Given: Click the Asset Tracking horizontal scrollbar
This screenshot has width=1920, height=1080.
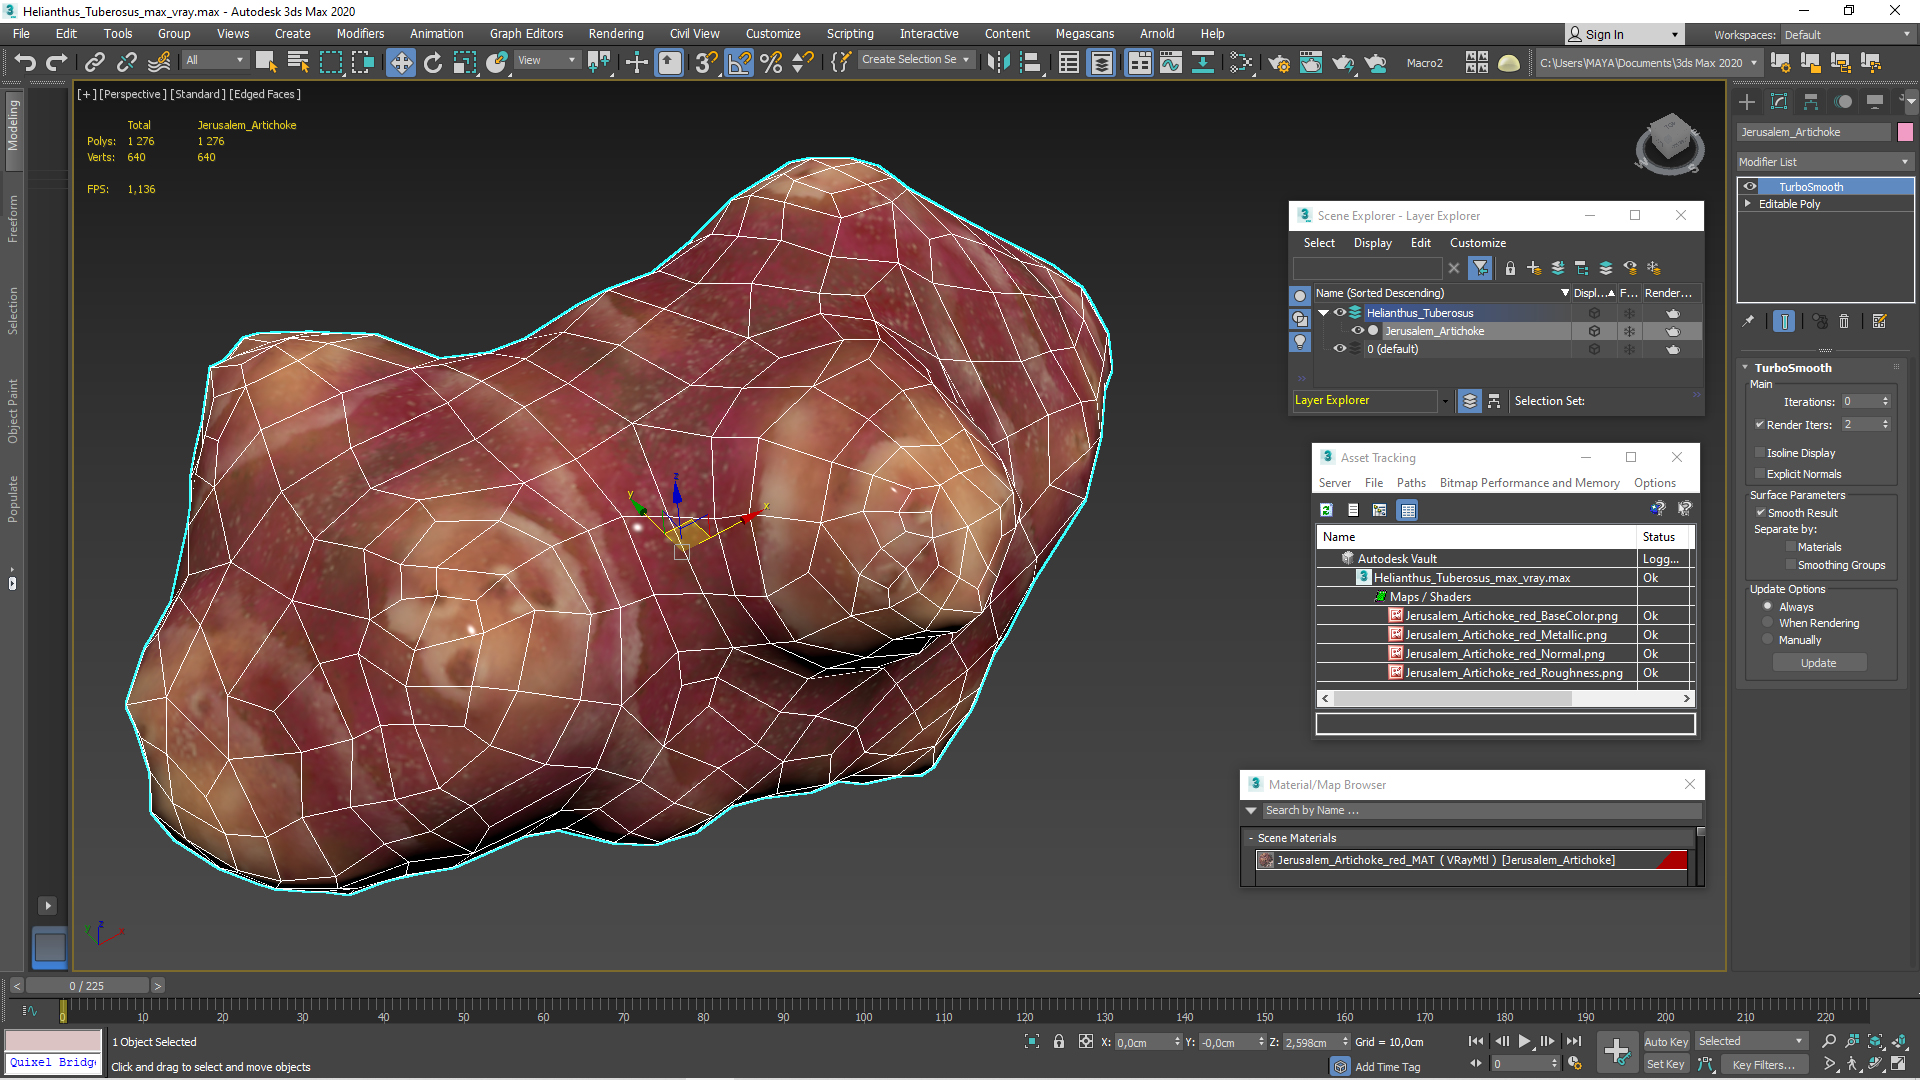Looking at the screenshot, I should coord(1453,699).
